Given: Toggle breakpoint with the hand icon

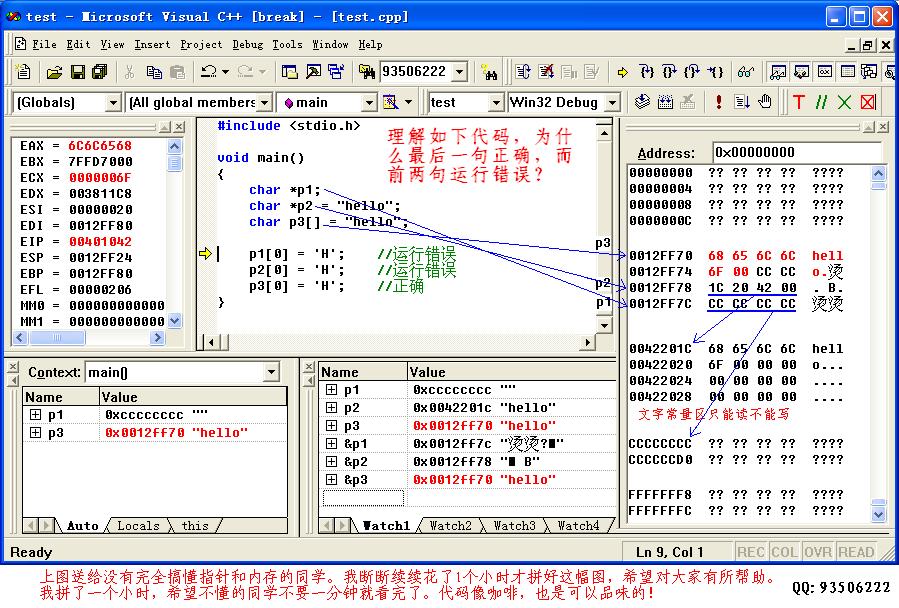Looking at the screenshot, I should [765, 102].
